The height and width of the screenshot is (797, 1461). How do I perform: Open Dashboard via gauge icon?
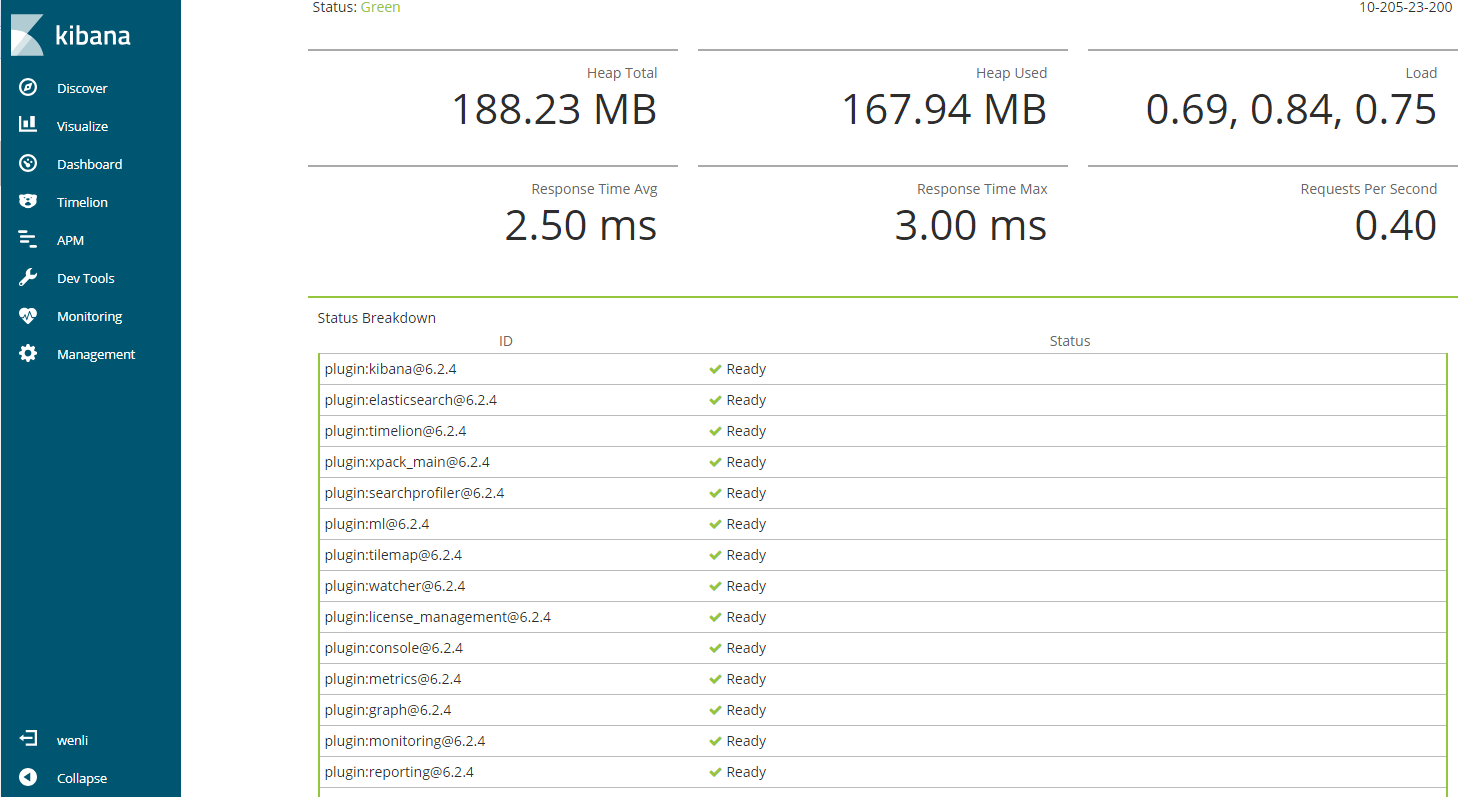point(28,164)
